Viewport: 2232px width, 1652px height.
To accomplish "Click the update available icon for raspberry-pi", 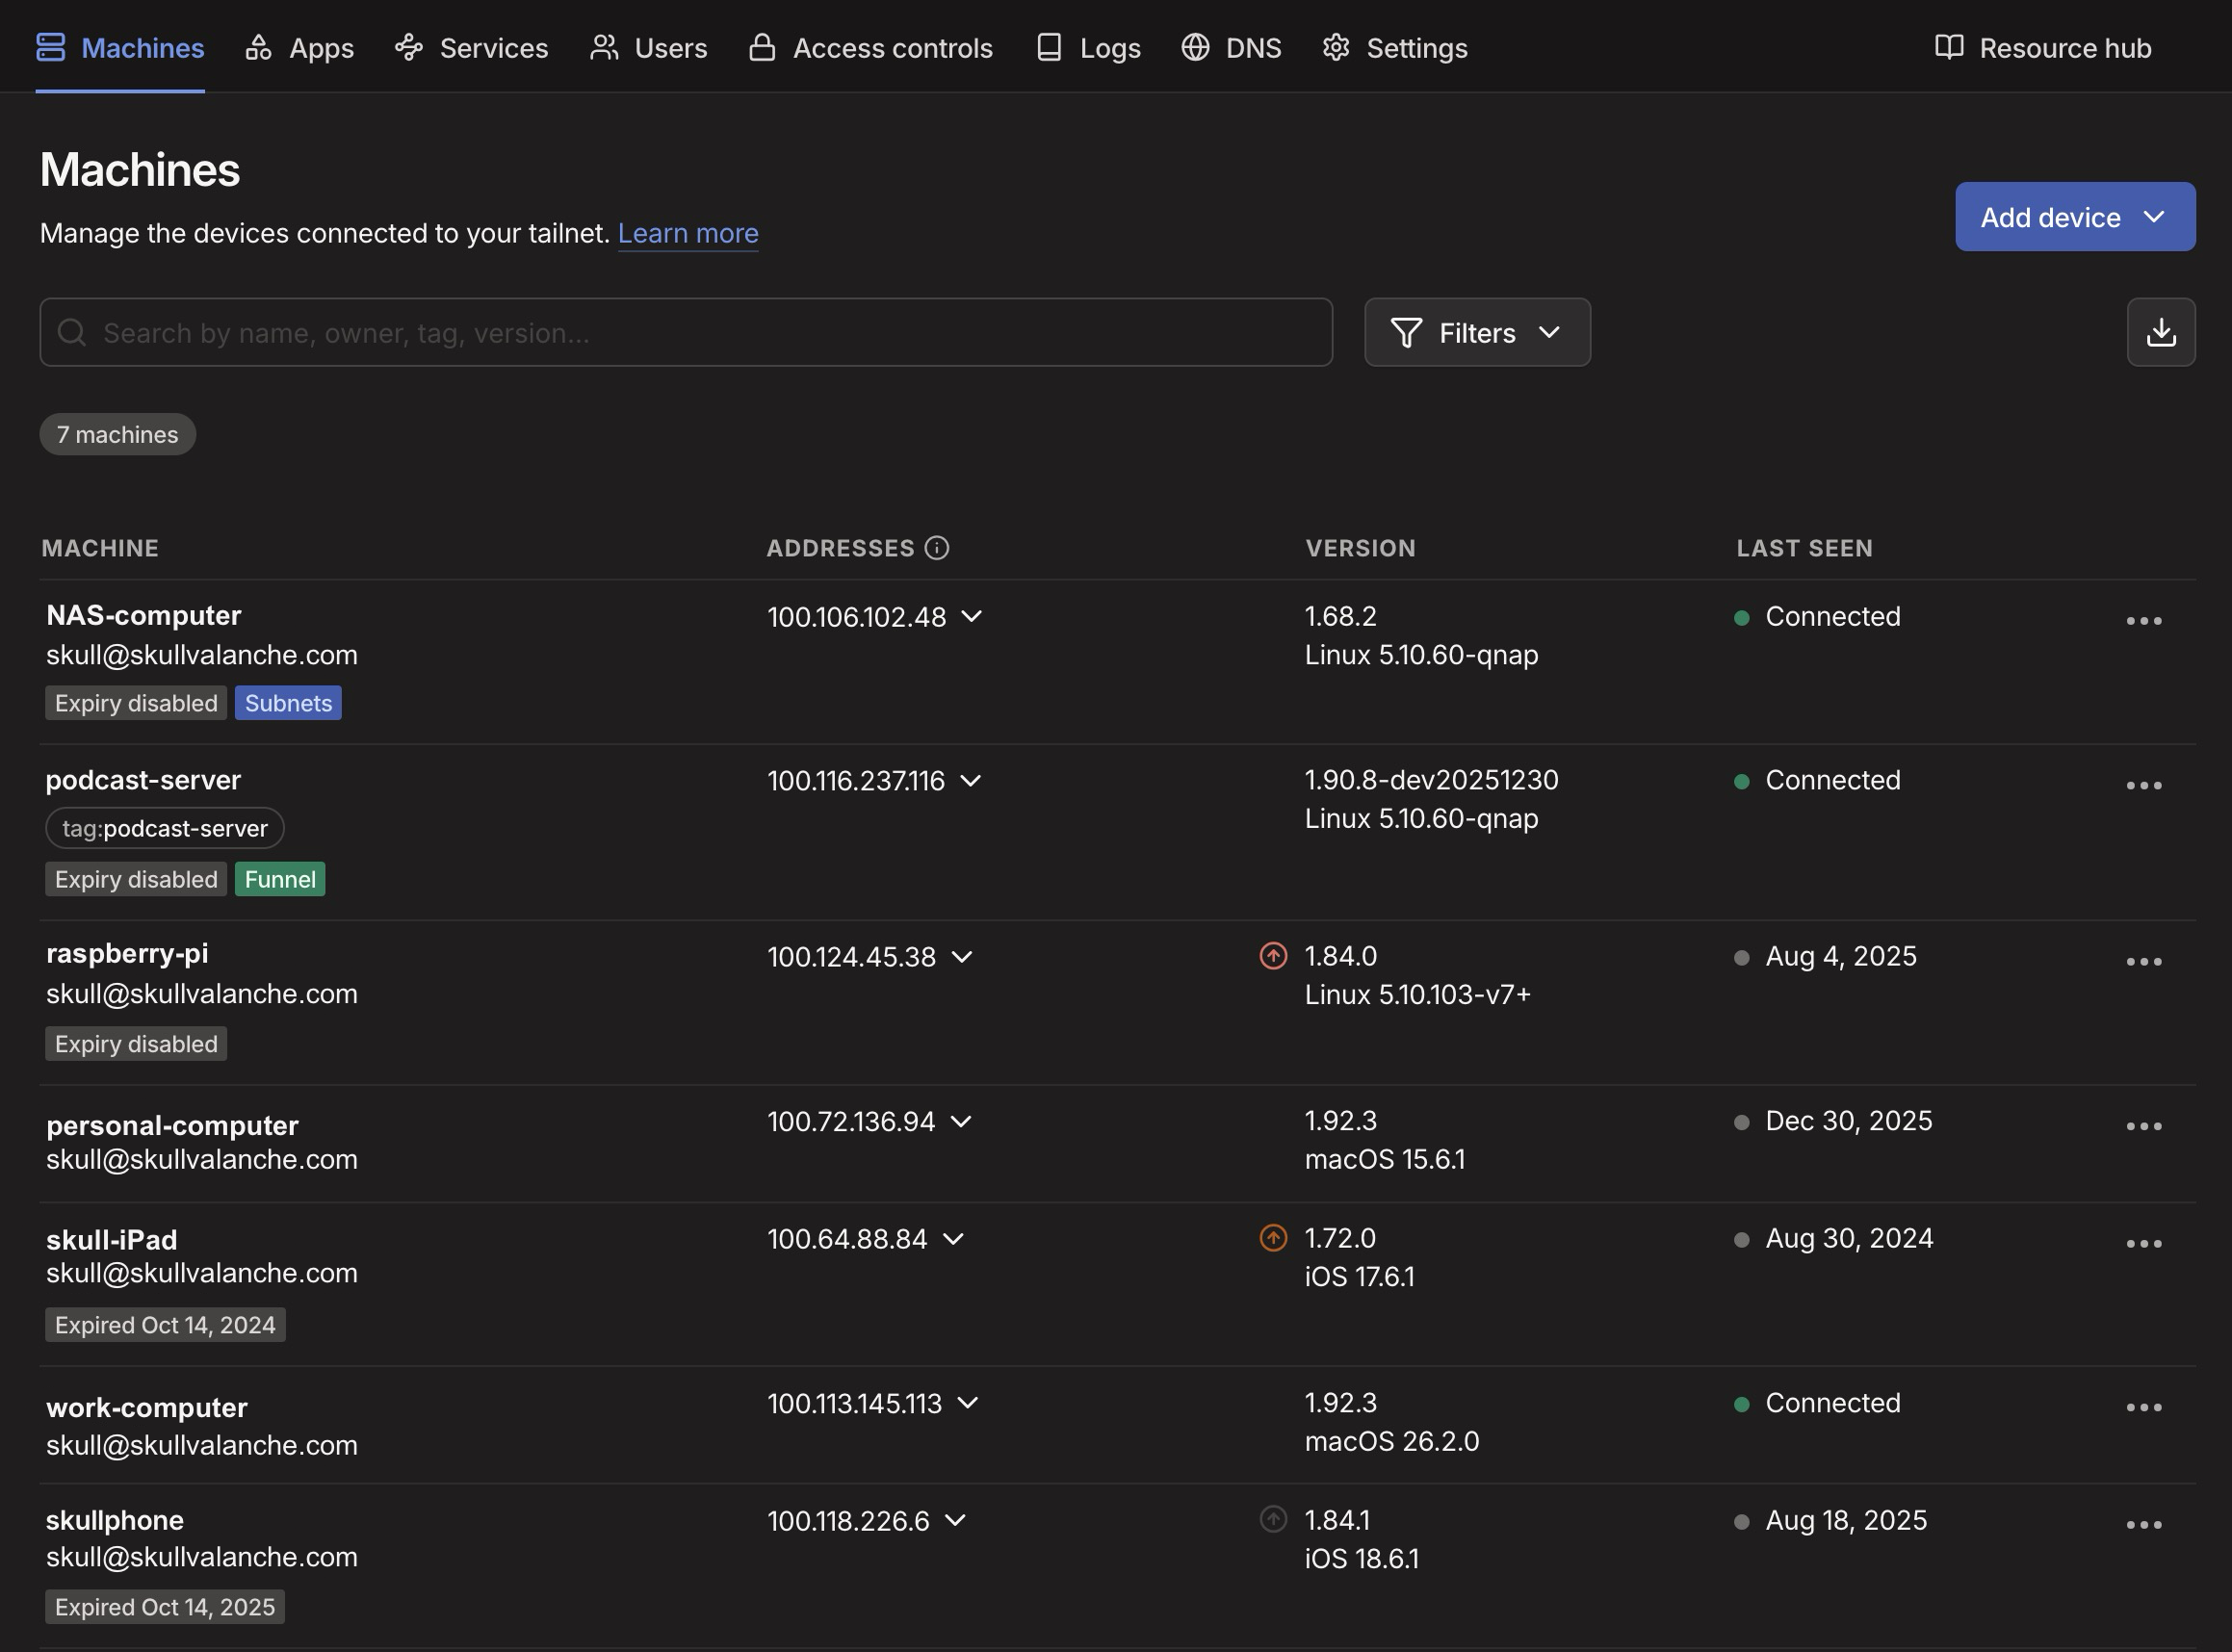I will 1272,955.
